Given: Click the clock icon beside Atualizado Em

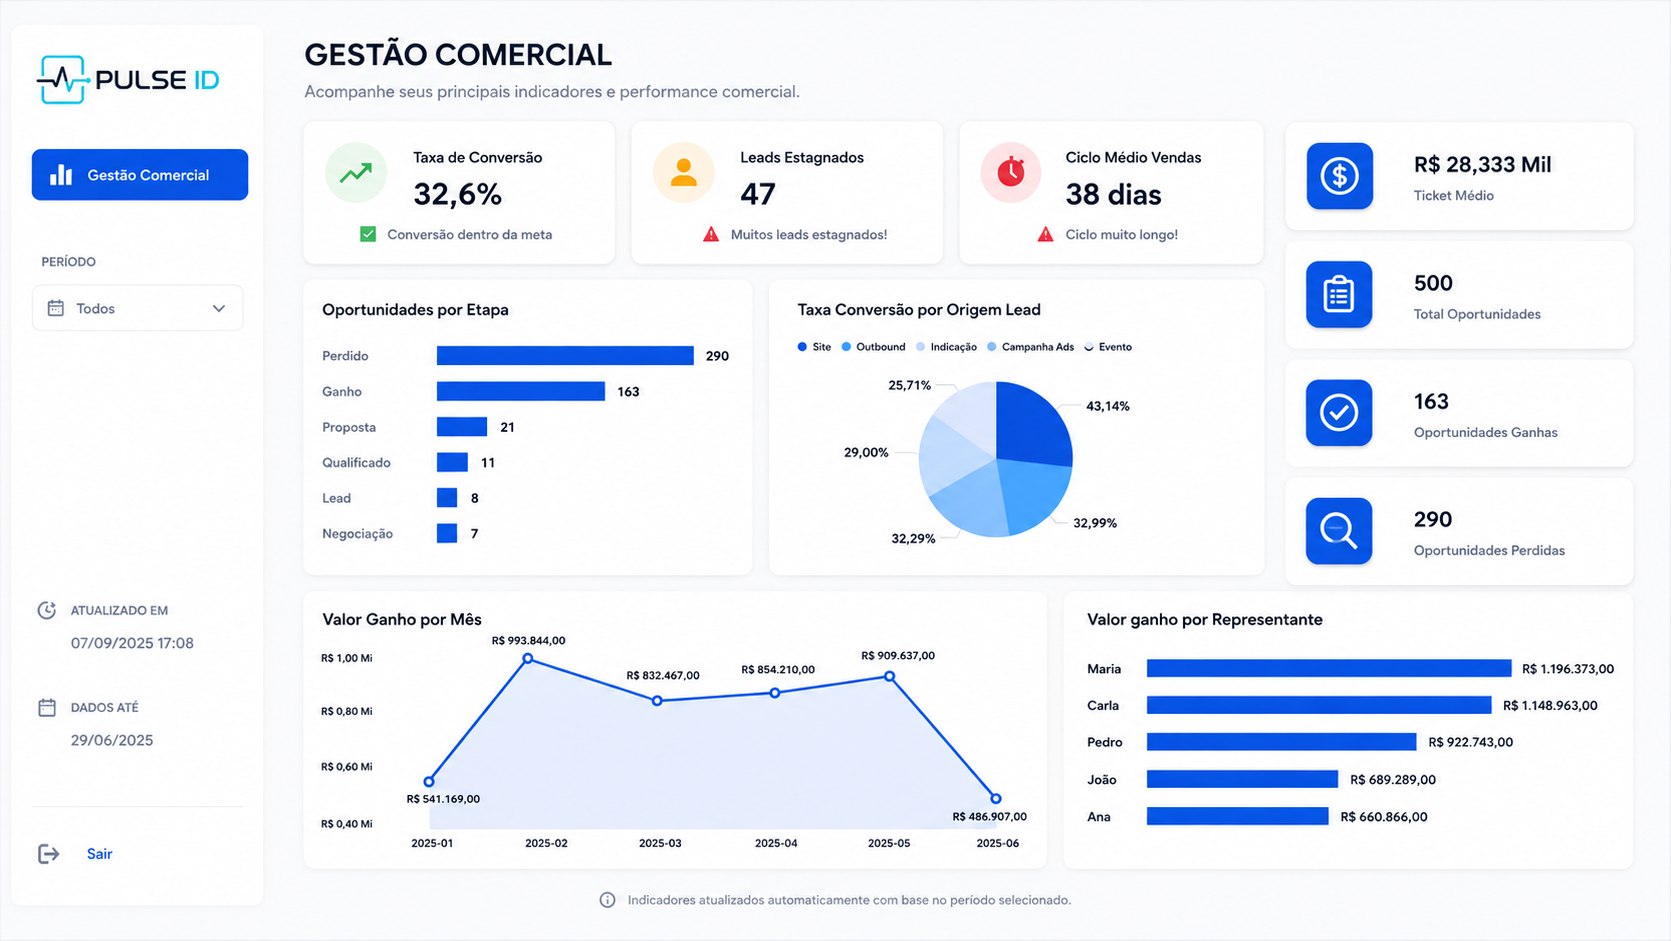Looking at the screenshot, I should (47, 610).
